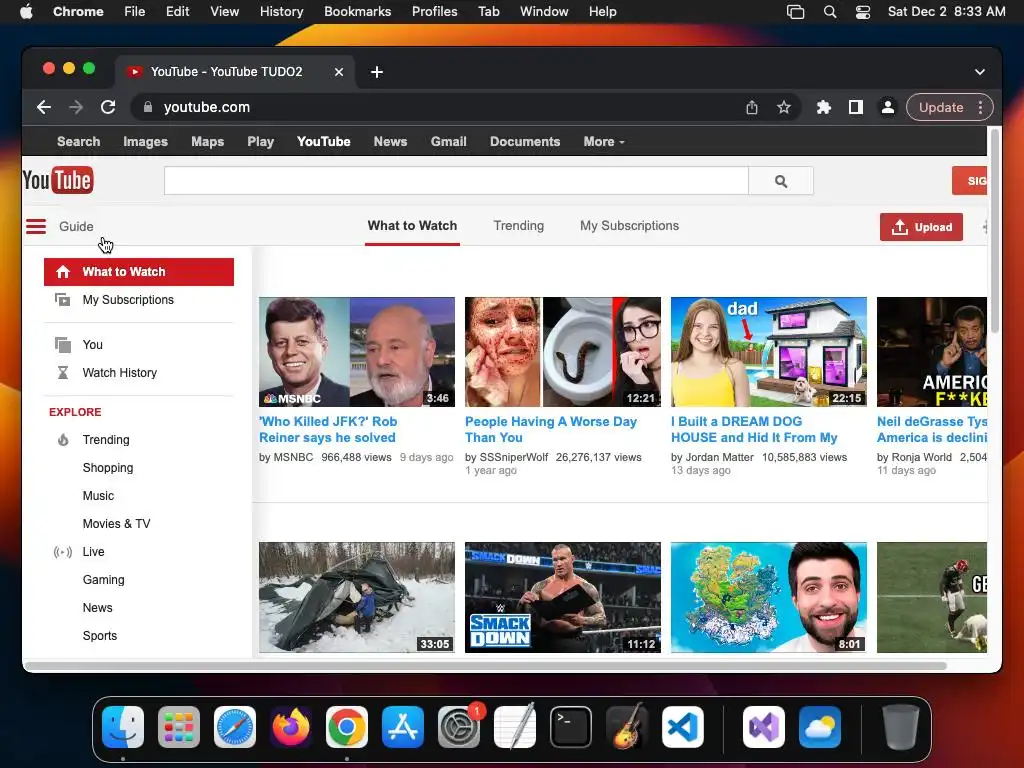The width and height of the screenshot is (1024, 768).
Task: Click the horizontal page scrollbar
Action: coord(485,666)
